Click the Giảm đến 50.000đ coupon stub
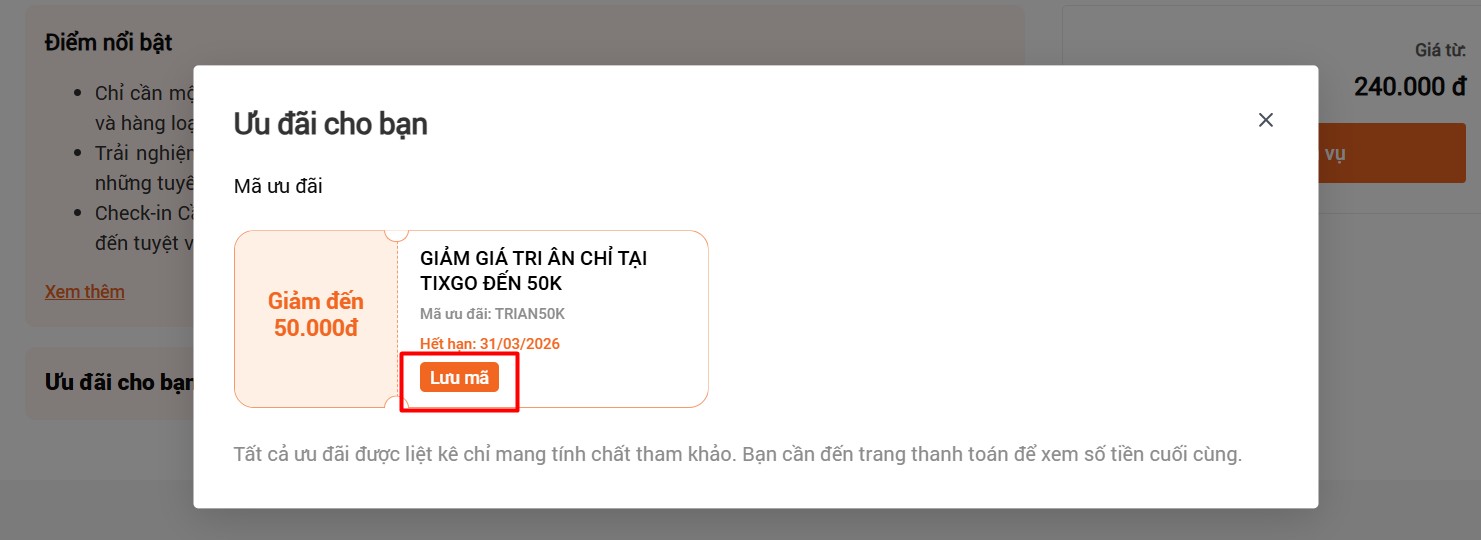 click(316, 315)
